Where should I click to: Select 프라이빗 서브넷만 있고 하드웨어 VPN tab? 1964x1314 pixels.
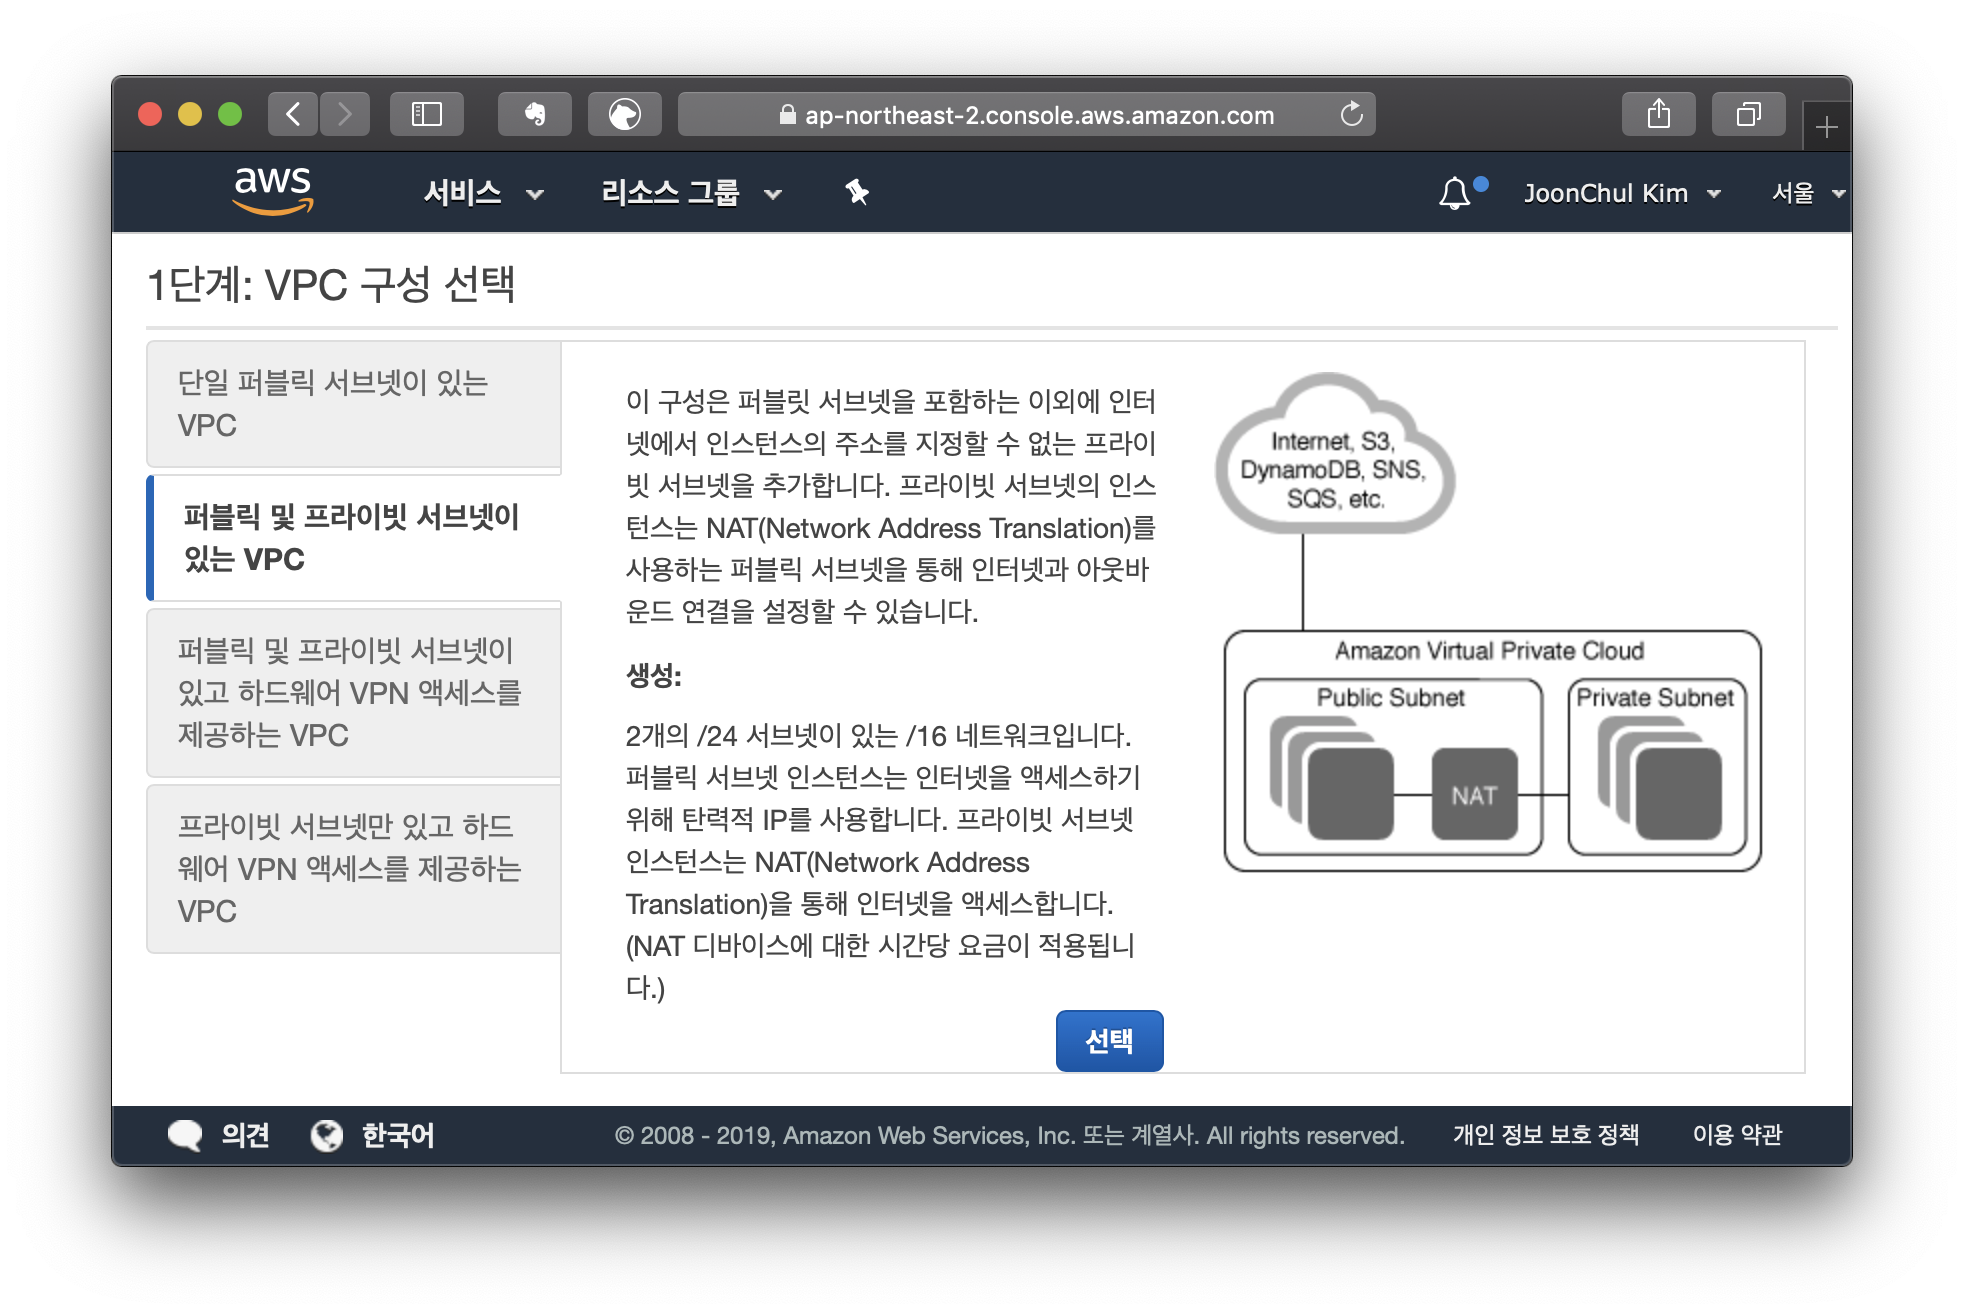click(353, 868)
